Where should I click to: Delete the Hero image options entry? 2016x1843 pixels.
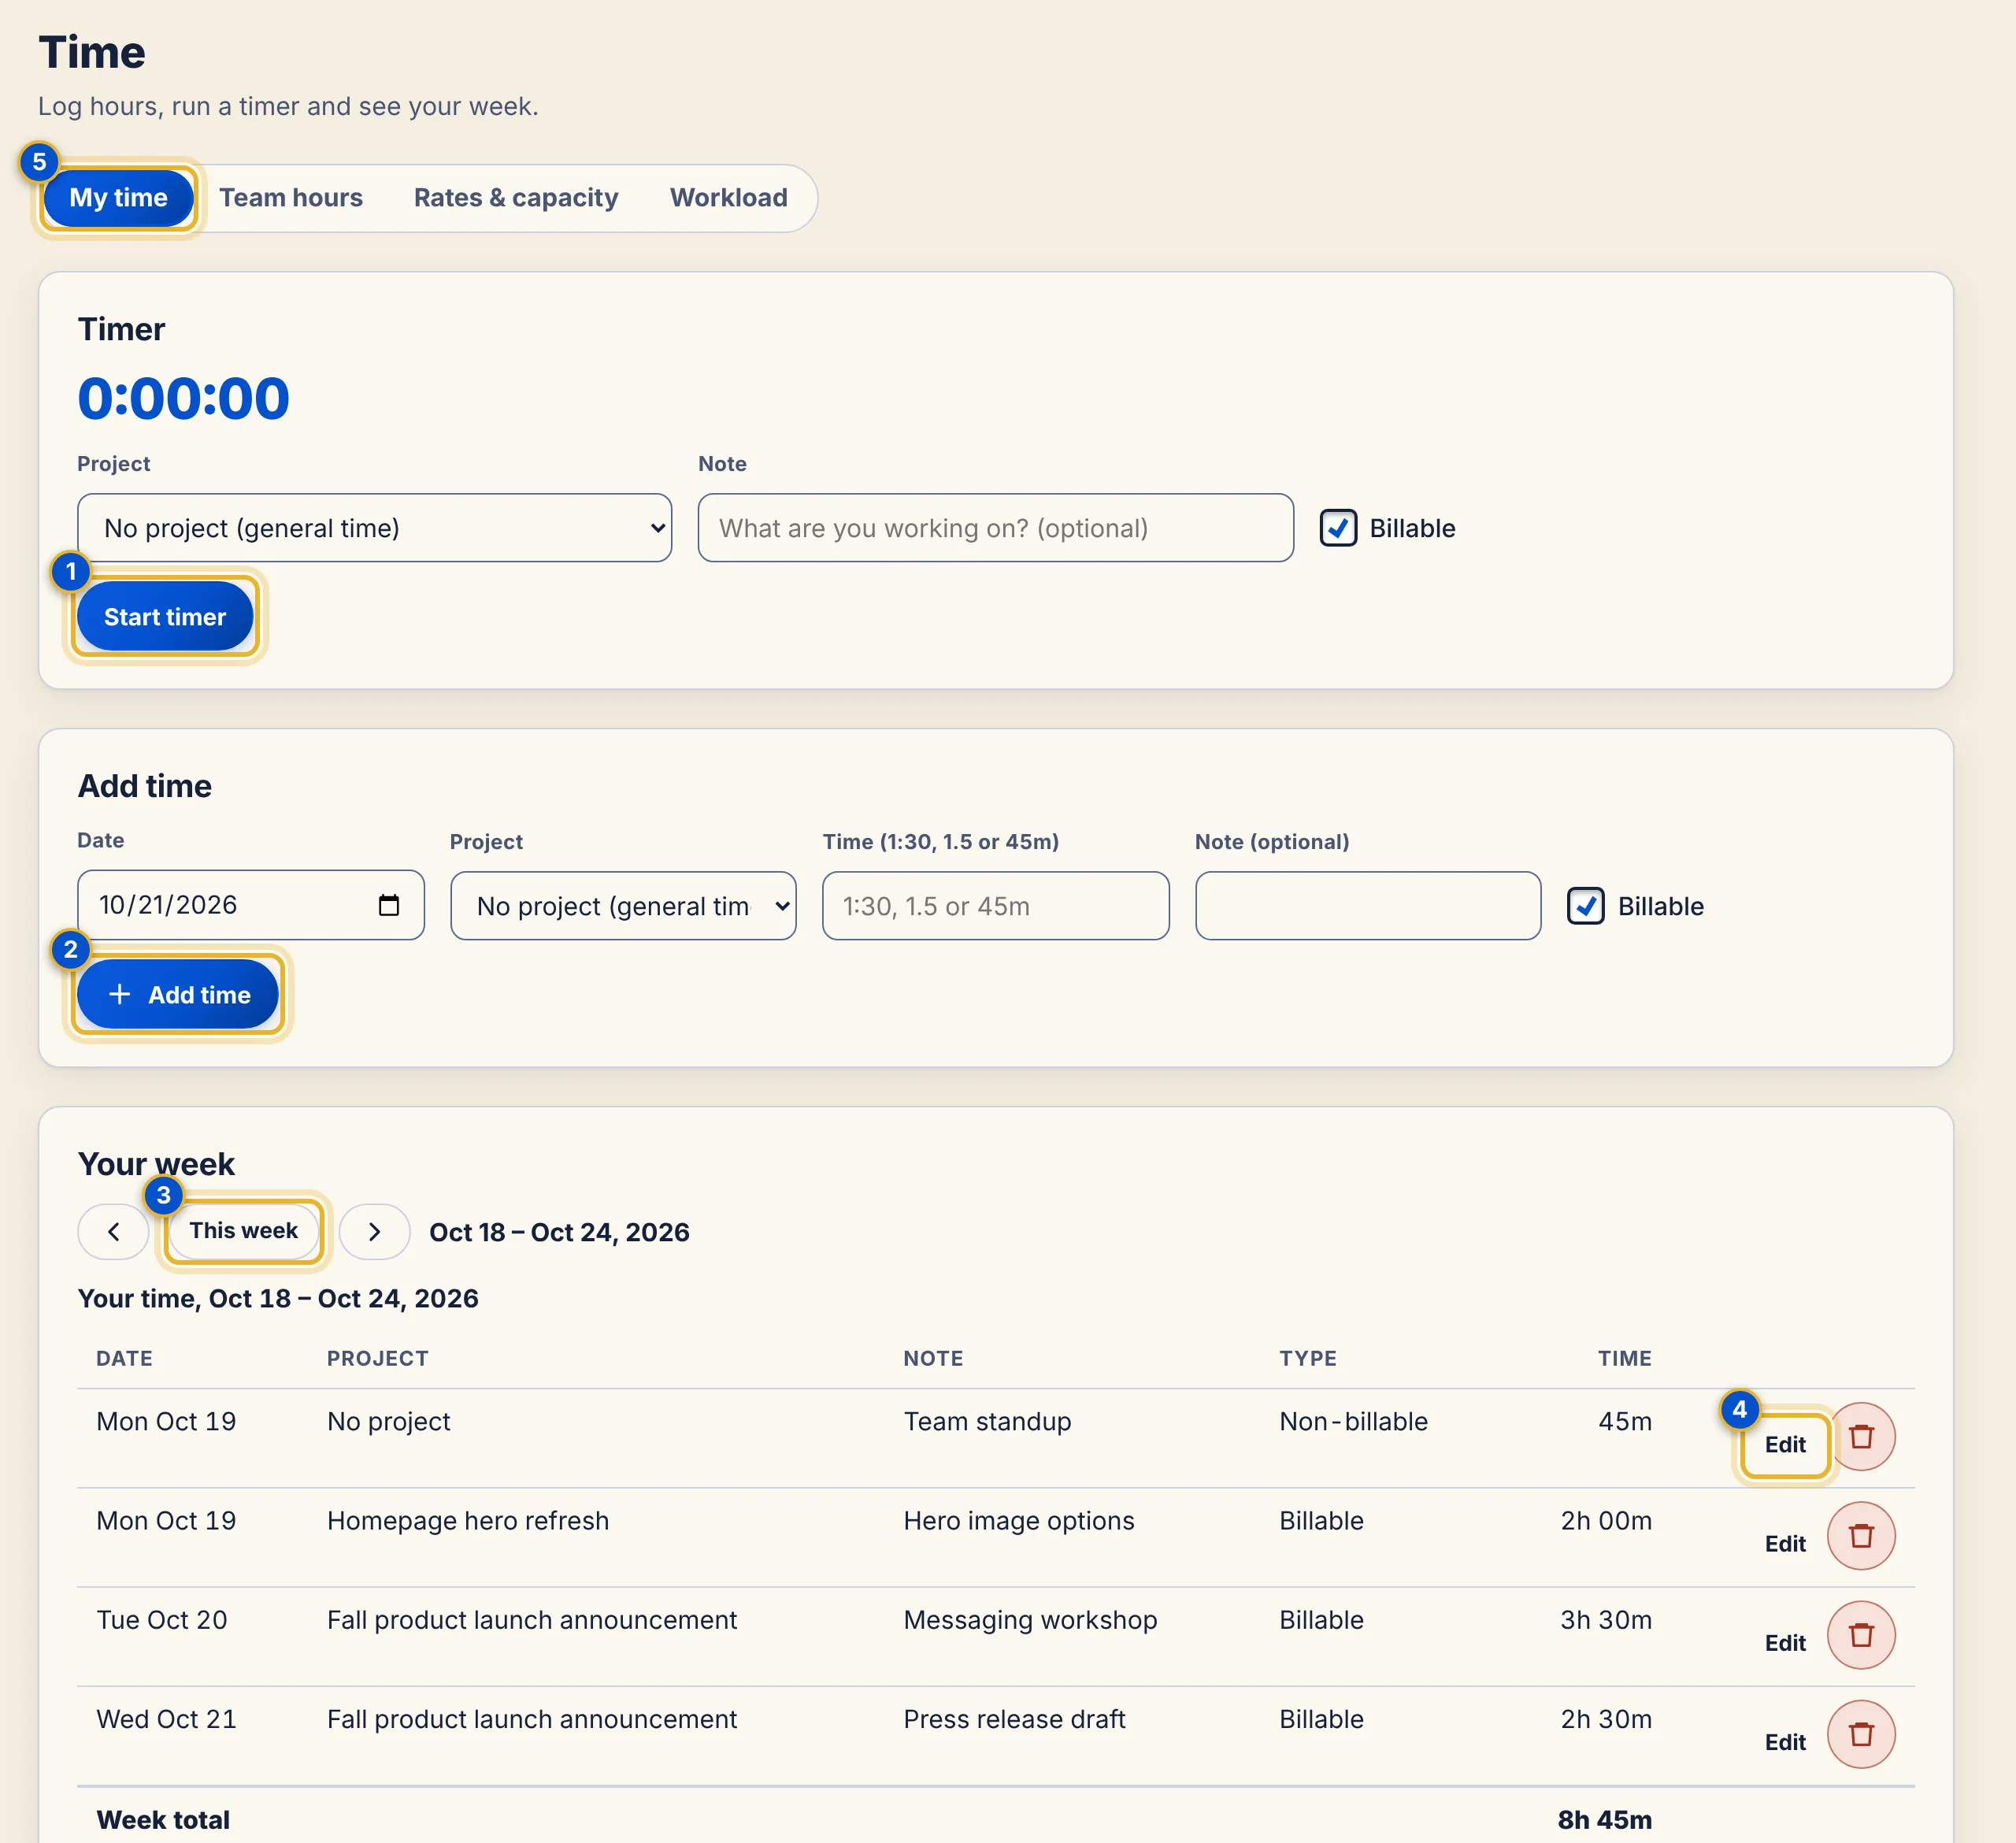pyautogui.click(x=1861, y=1536)
